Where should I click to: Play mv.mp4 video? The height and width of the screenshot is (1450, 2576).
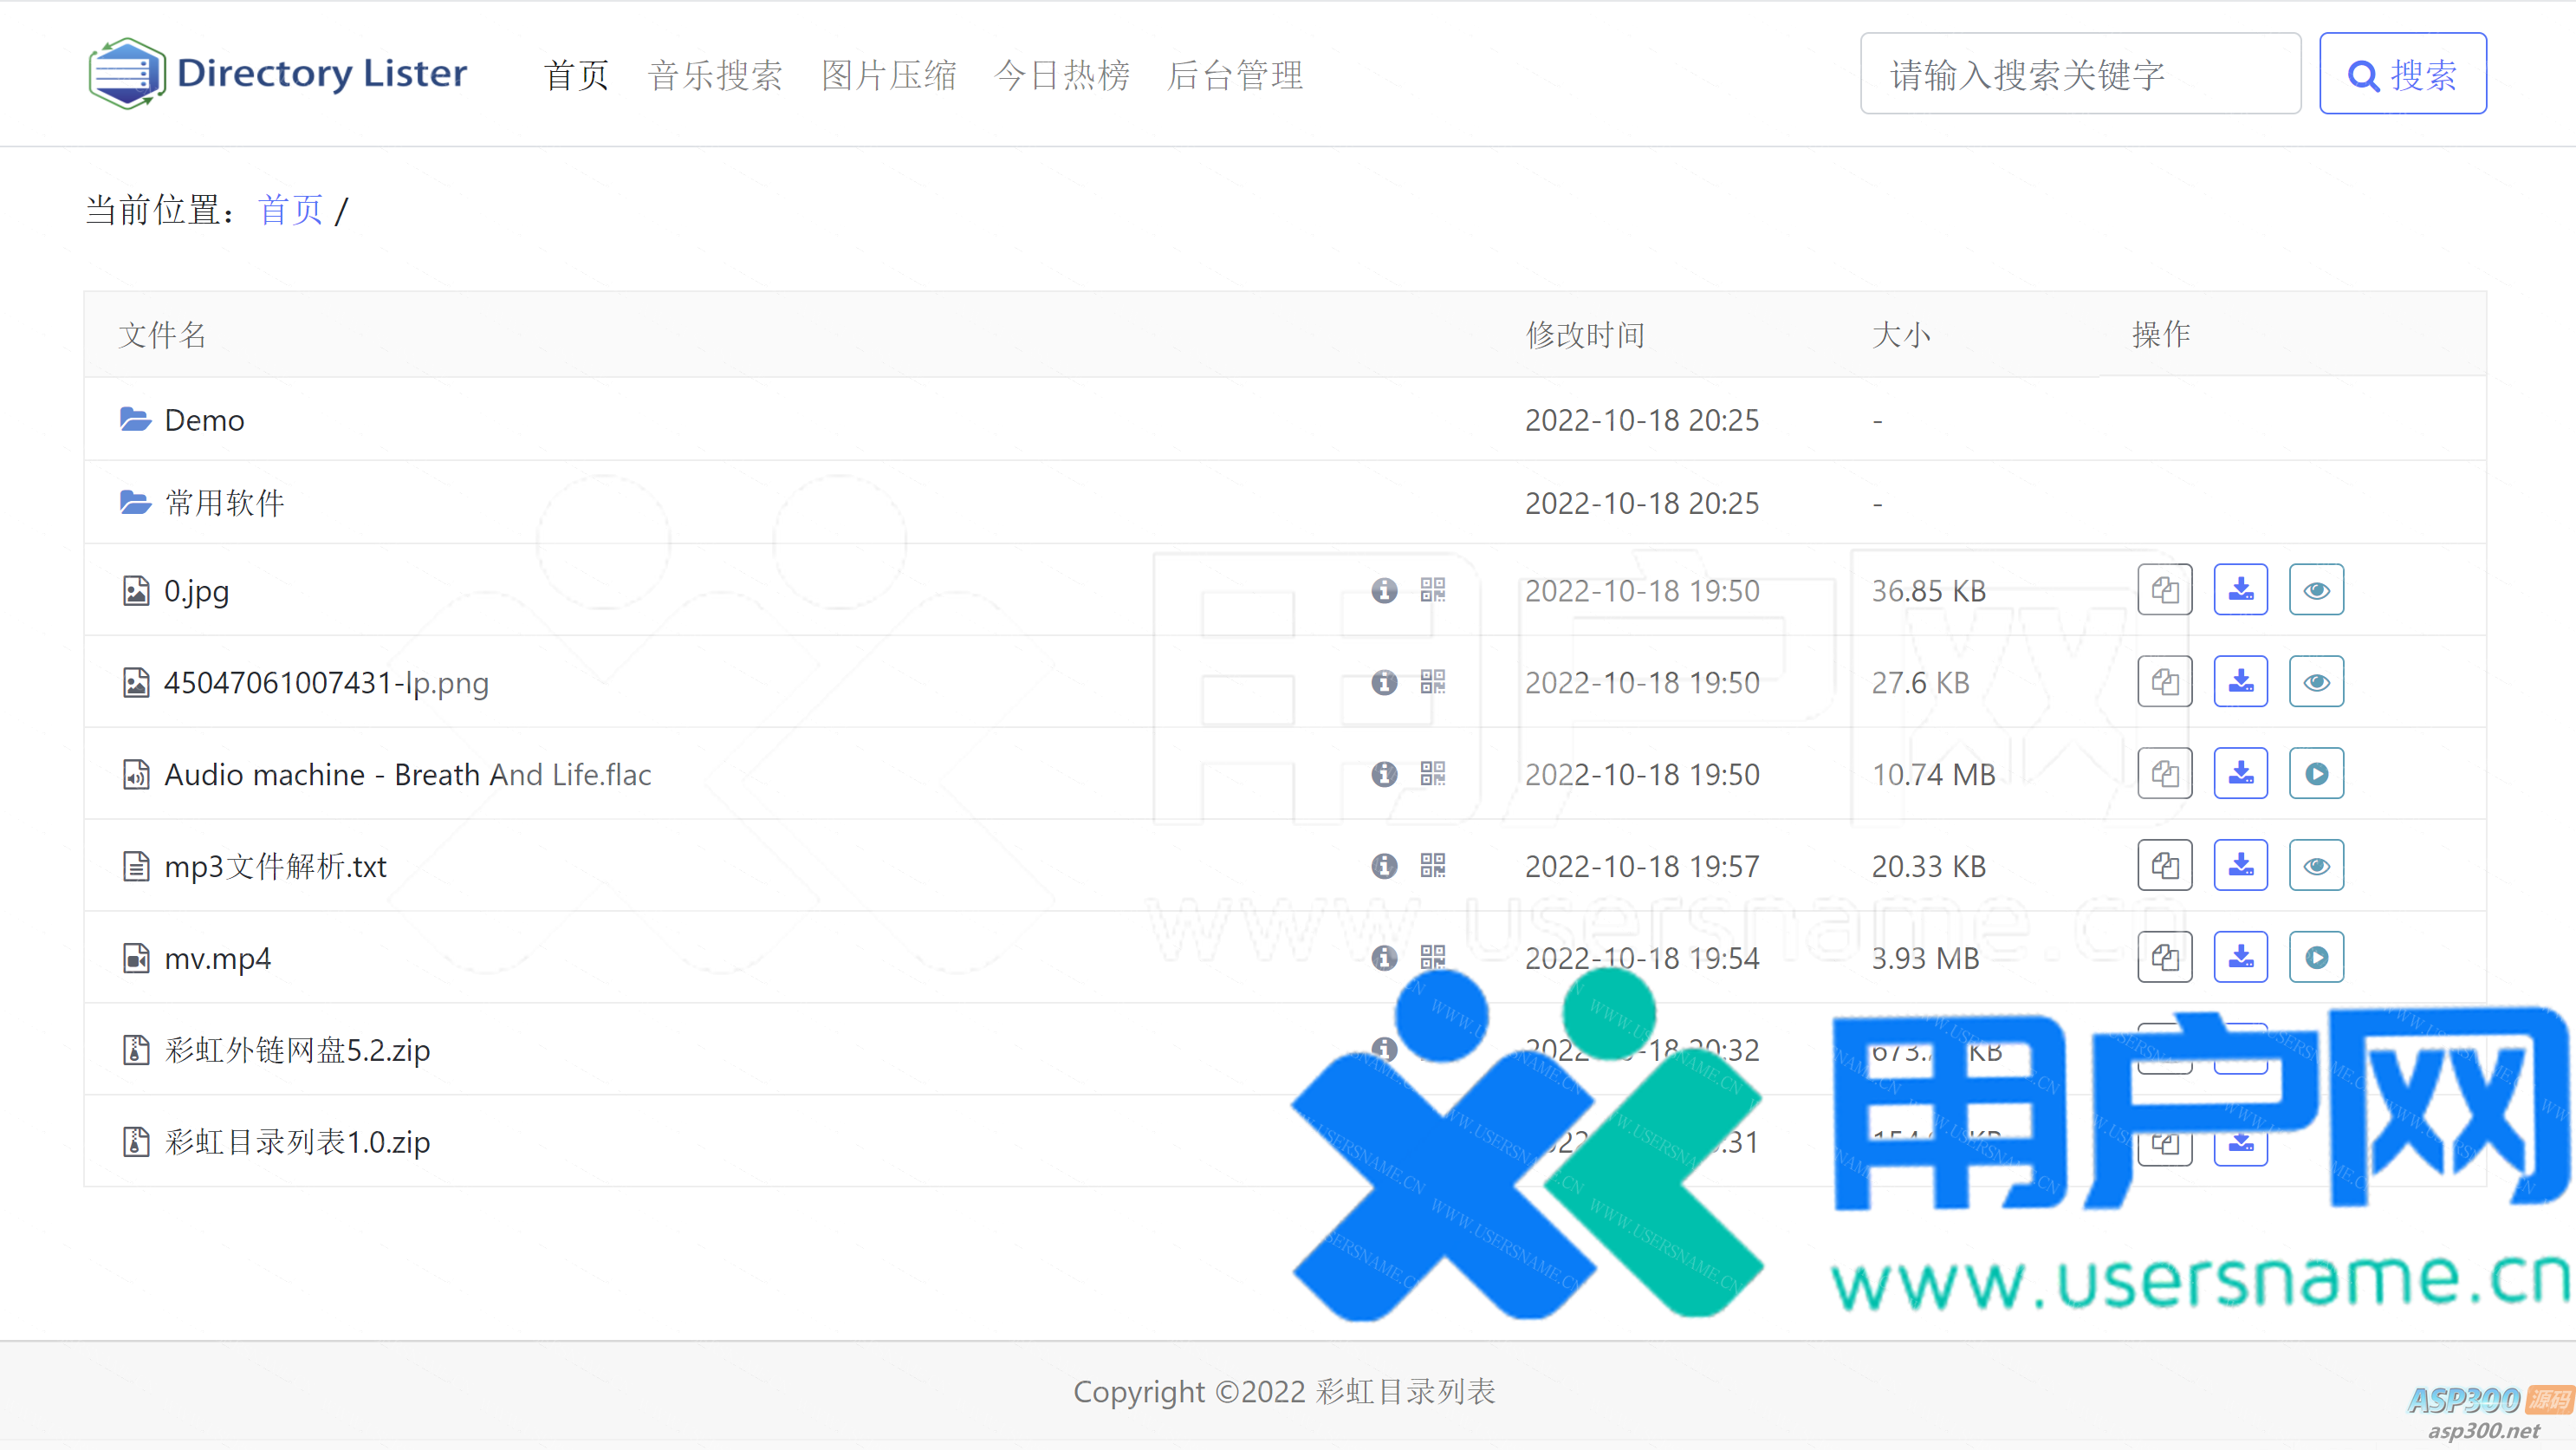point(2317,958)
